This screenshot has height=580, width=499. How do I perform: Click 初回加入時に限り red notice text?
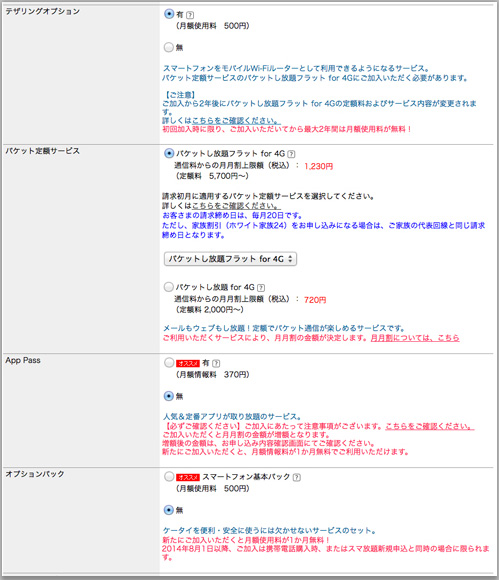click(x=287, y=129)
